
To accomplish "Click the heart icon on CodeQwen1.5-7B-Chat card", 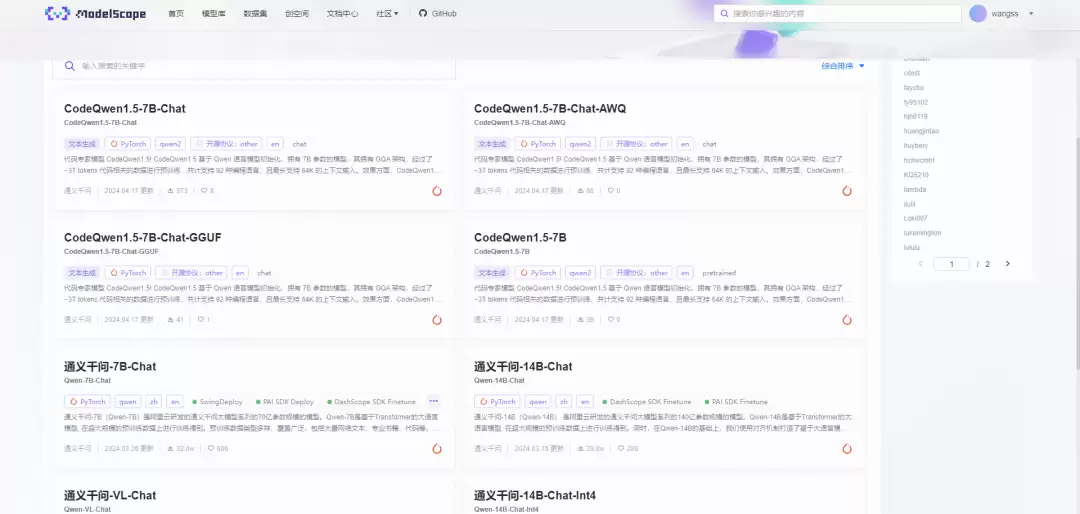I will pos(204,191).
